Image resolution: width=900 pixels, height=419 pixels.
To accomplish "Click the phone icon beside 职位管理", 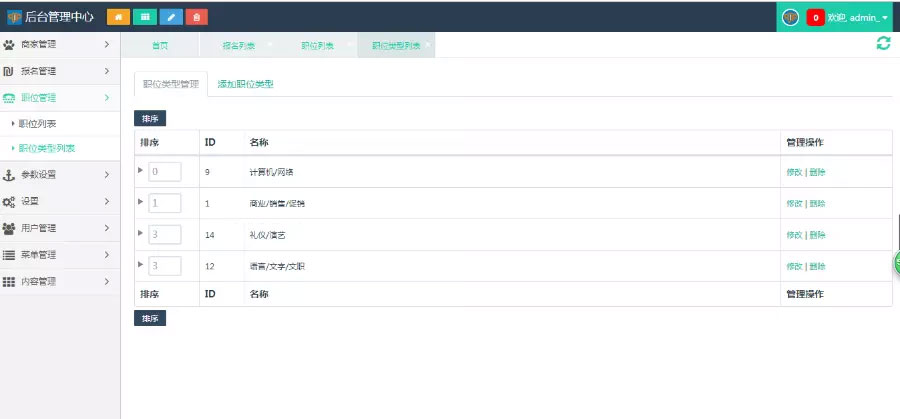I will (9, 98).
